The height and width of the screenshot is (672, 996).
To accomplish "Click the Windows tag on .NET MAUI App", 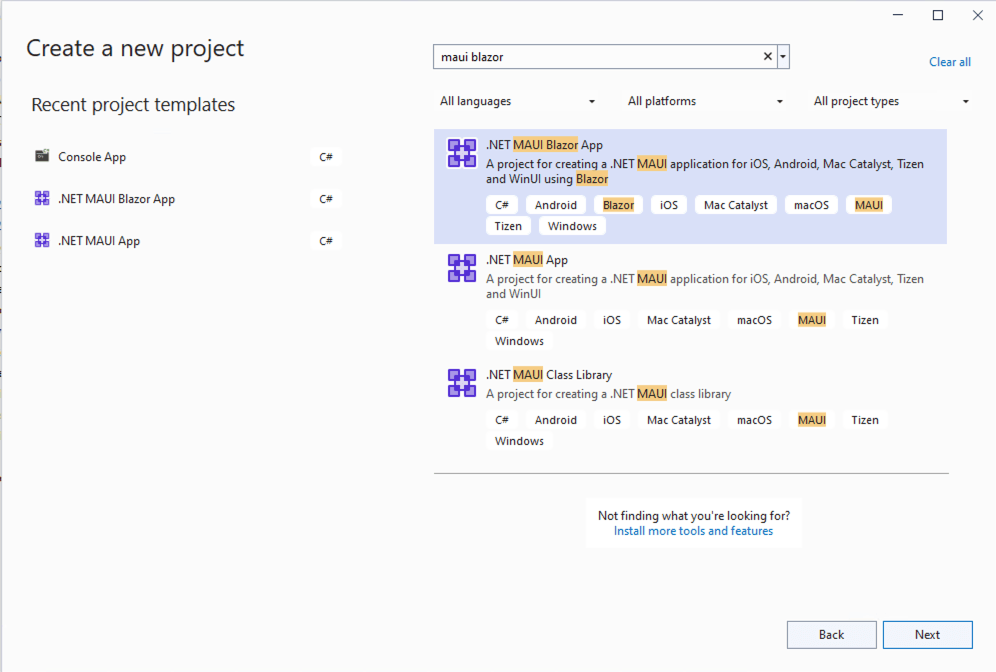I will coord(520,340).
